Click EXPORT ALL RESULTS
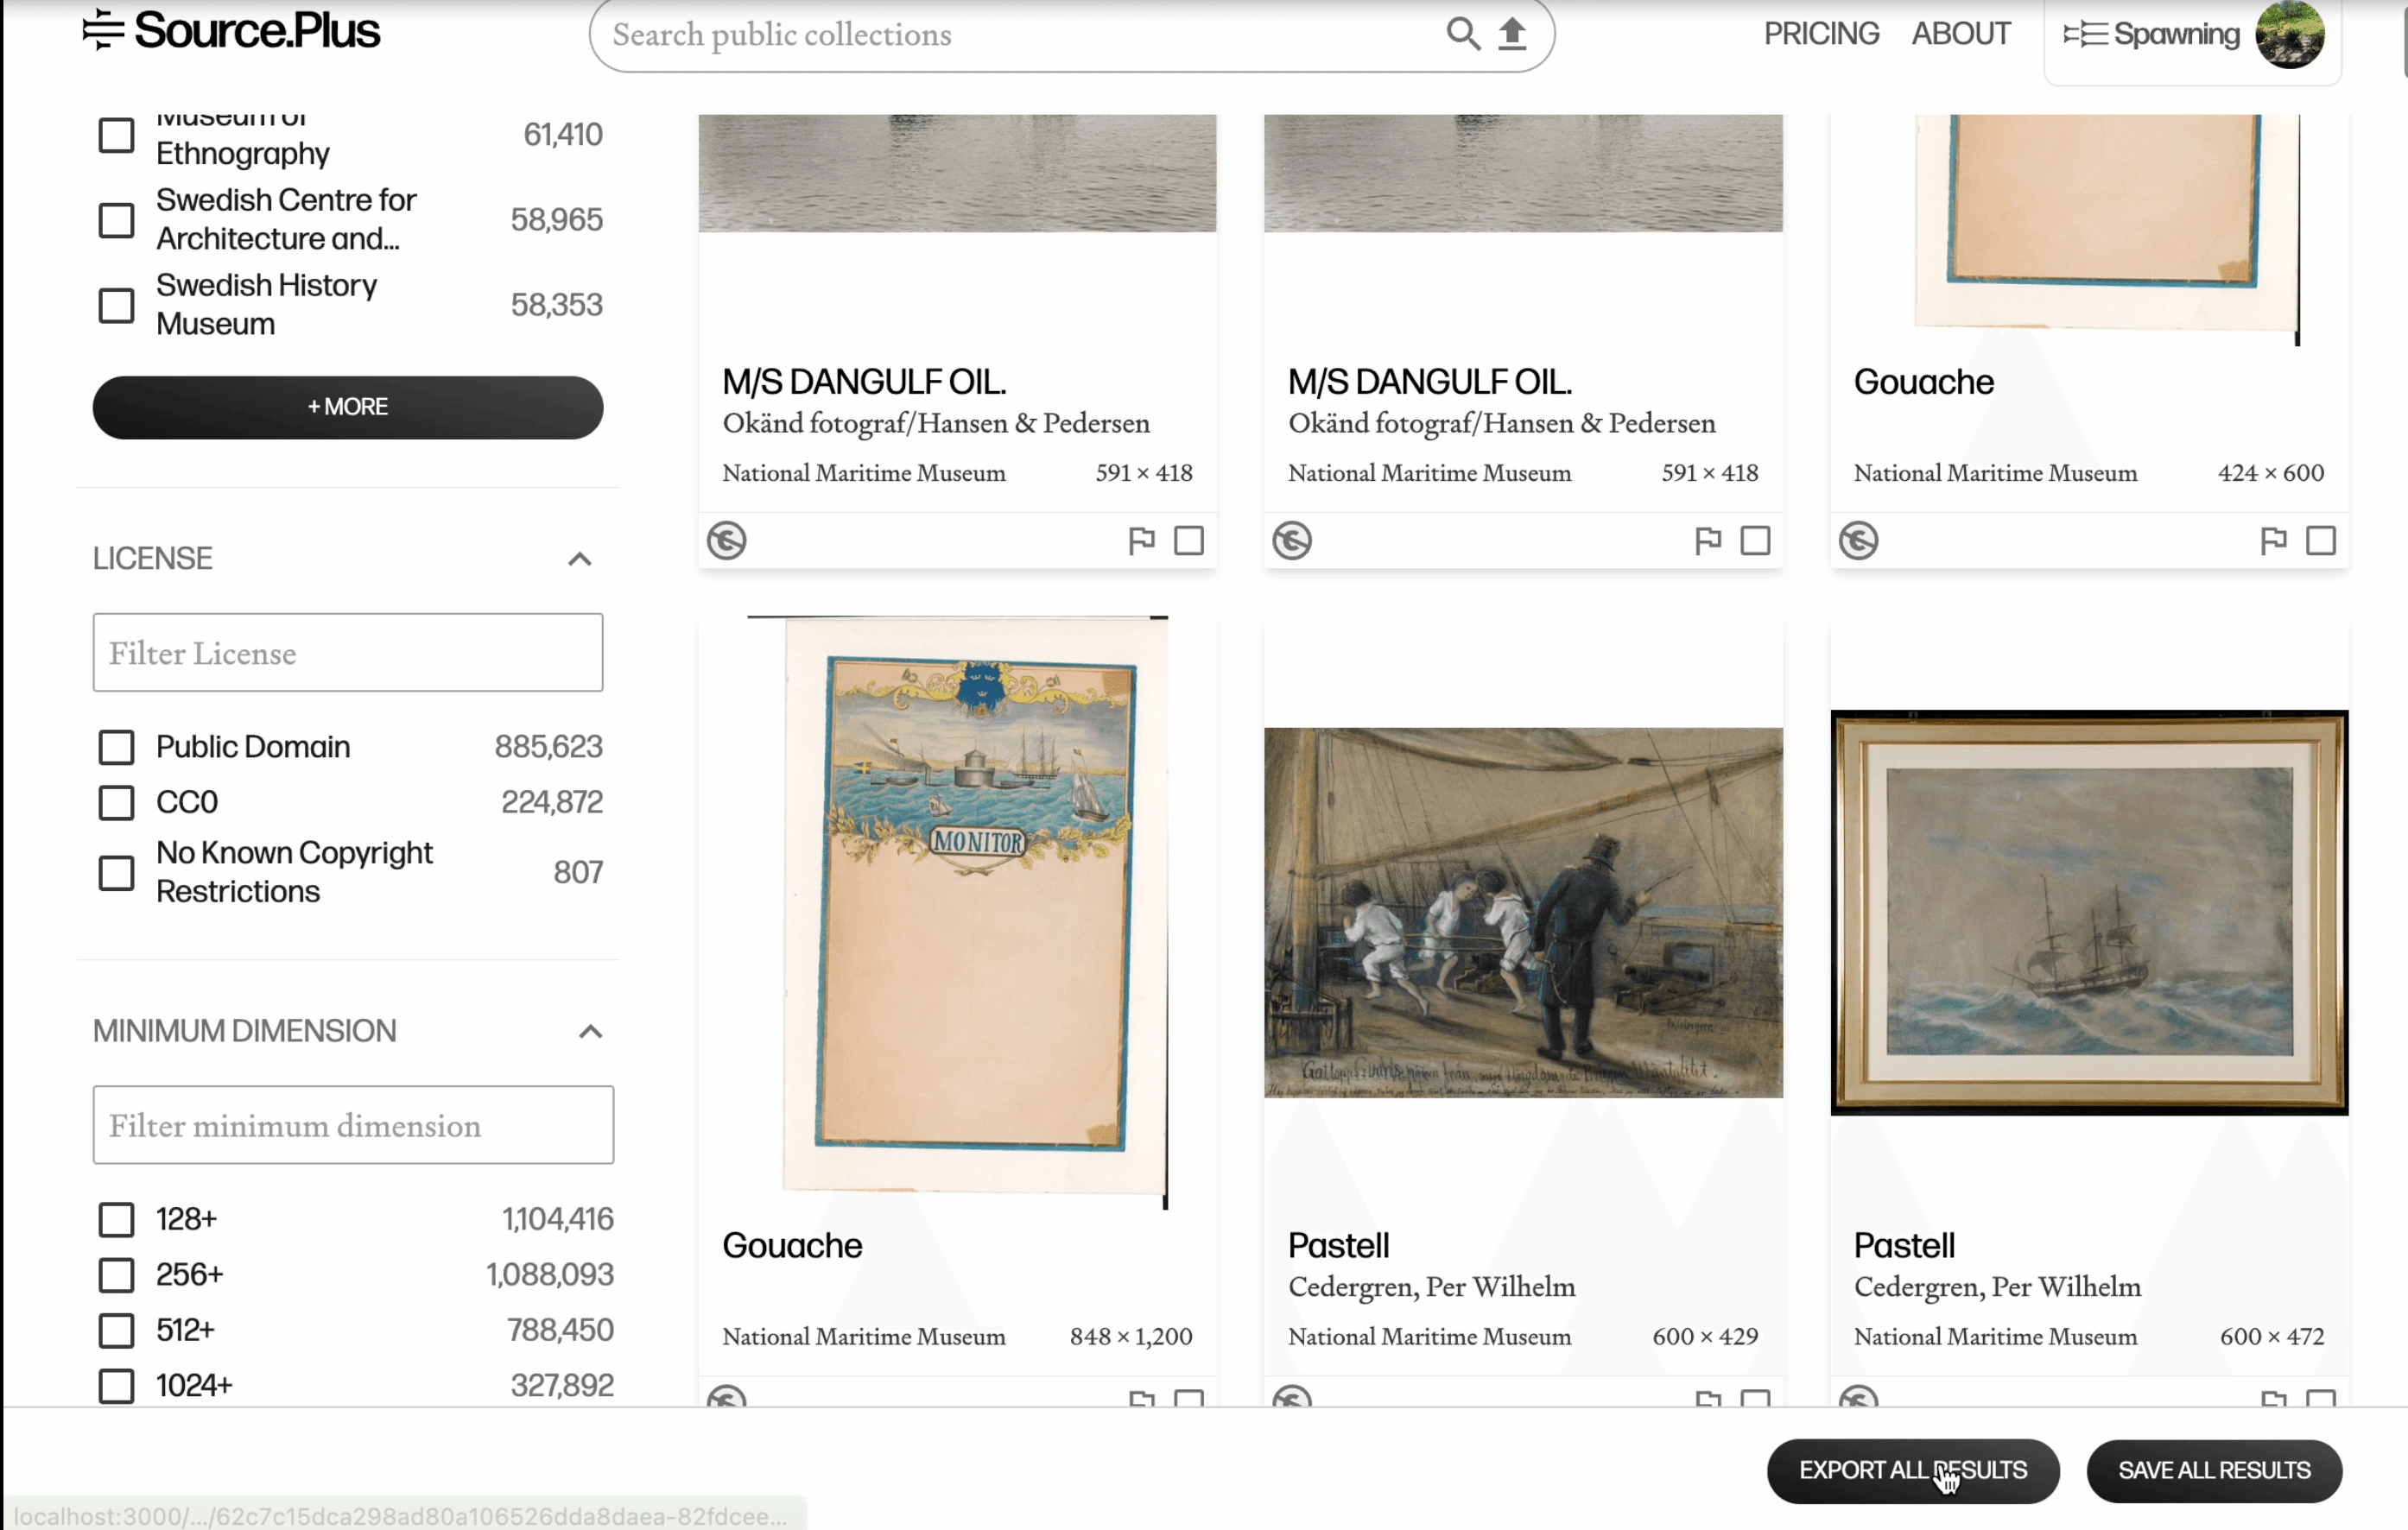Screen dimensions: 2408x1530 pyautogui.click(x=1911, y=1470)
